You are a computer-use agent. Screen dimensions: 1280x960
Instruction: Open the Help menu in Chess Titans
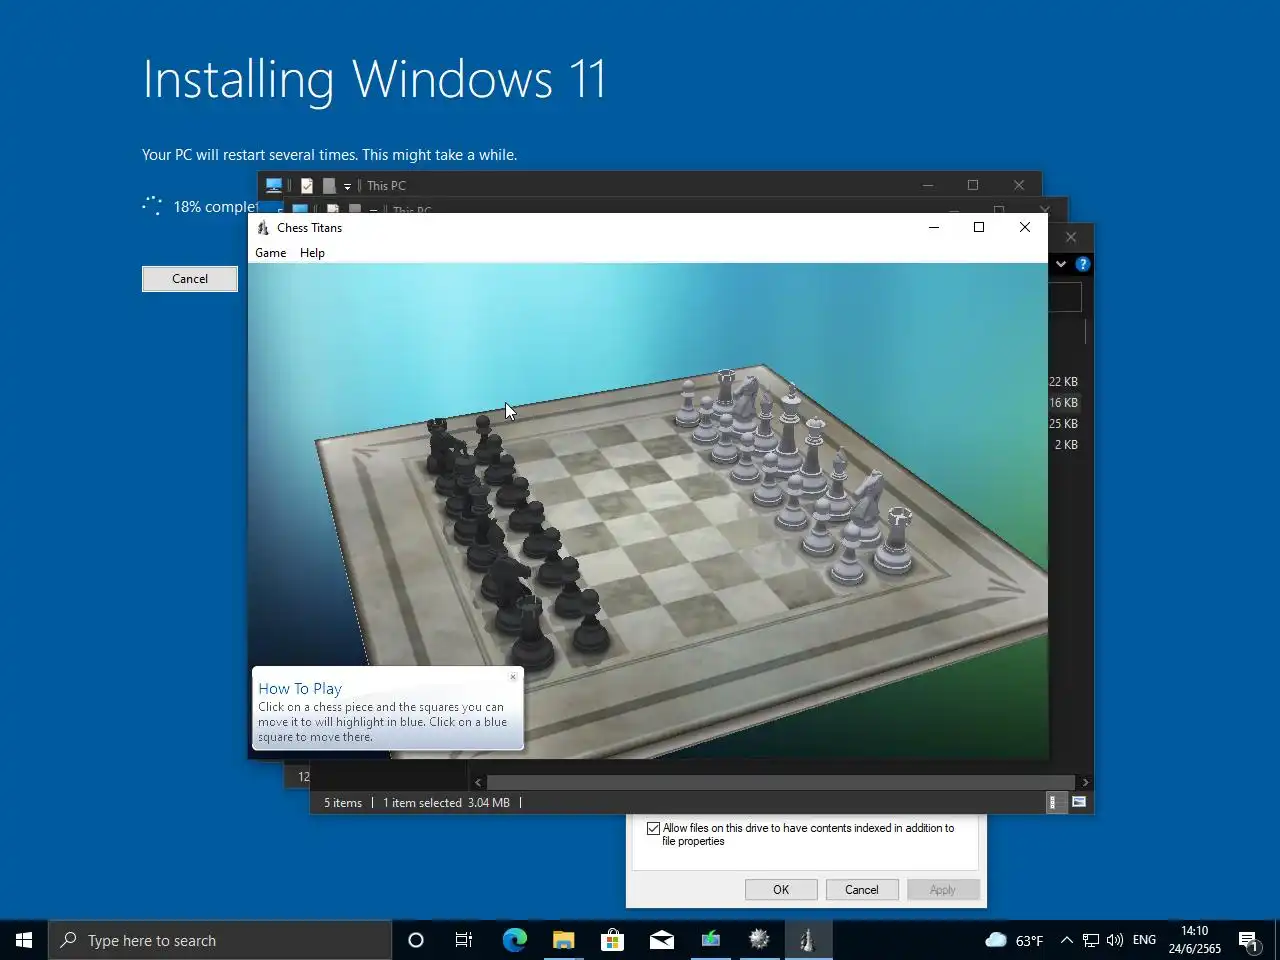point(312,253)
